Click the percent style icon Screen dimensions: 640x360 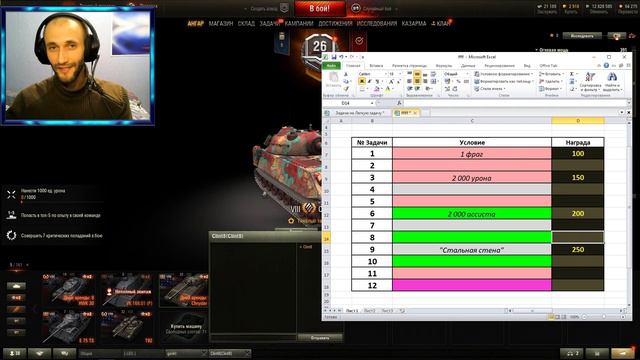pyautogui.click(x=458, y=82)
